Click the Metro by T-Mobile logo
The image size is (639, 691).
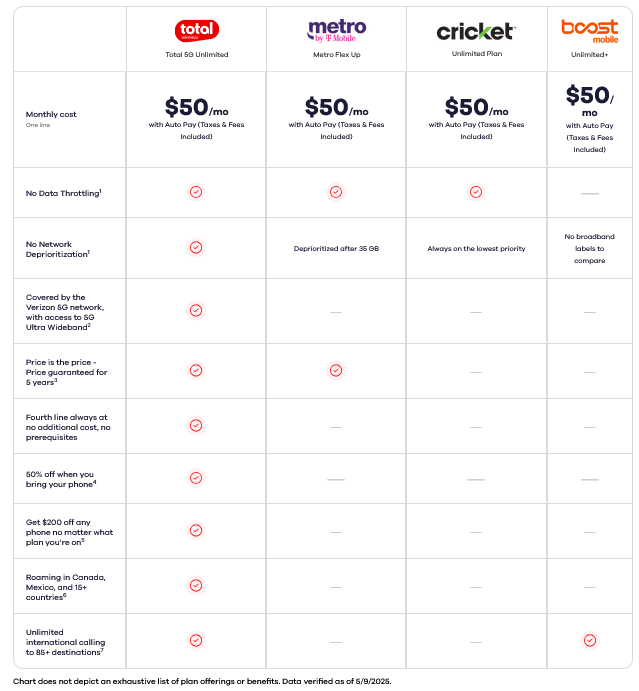tap(337, 31)
